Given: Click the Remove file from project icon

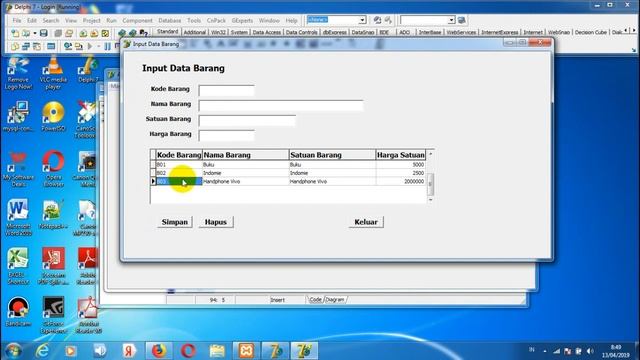Looking at the screenshot, I should 94,33.
